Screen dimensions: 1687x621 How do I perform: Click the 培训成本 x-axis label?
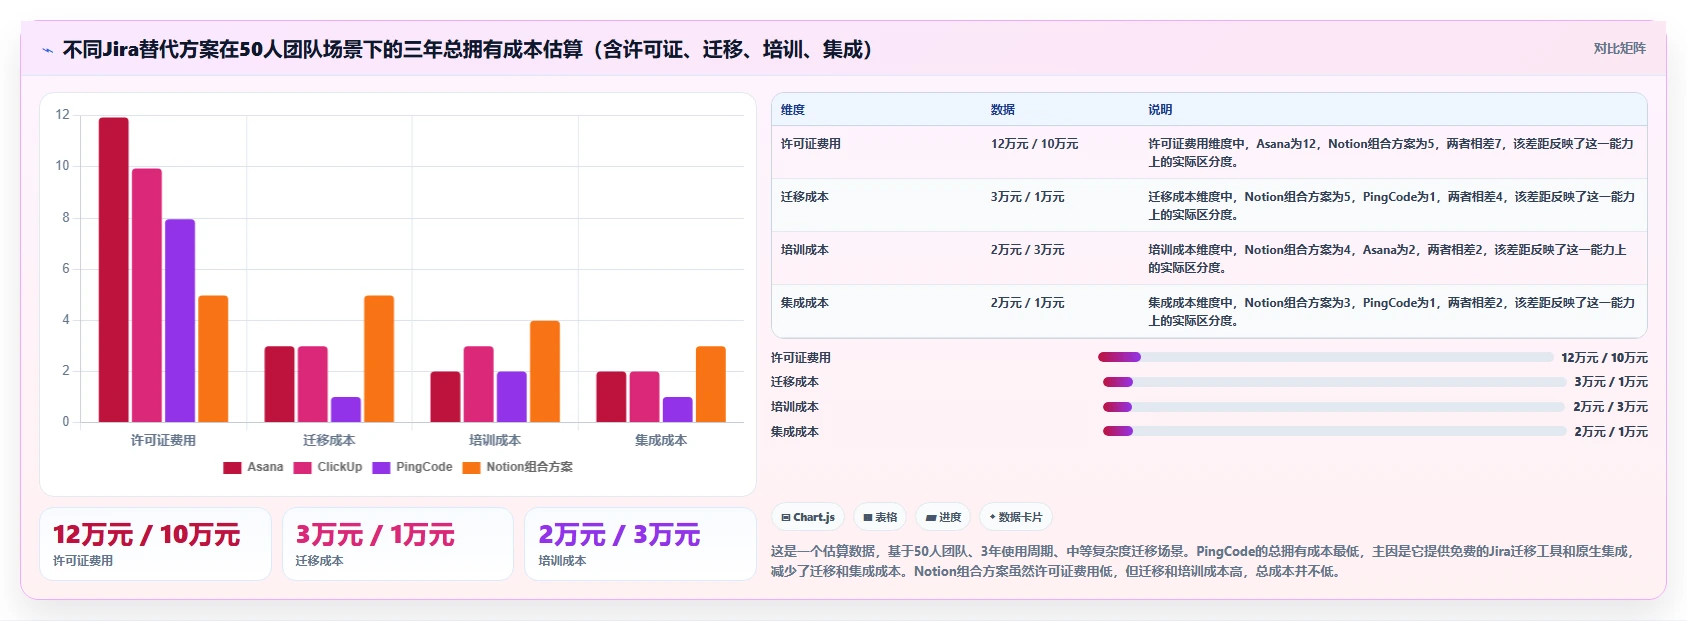tap(495, 440)
